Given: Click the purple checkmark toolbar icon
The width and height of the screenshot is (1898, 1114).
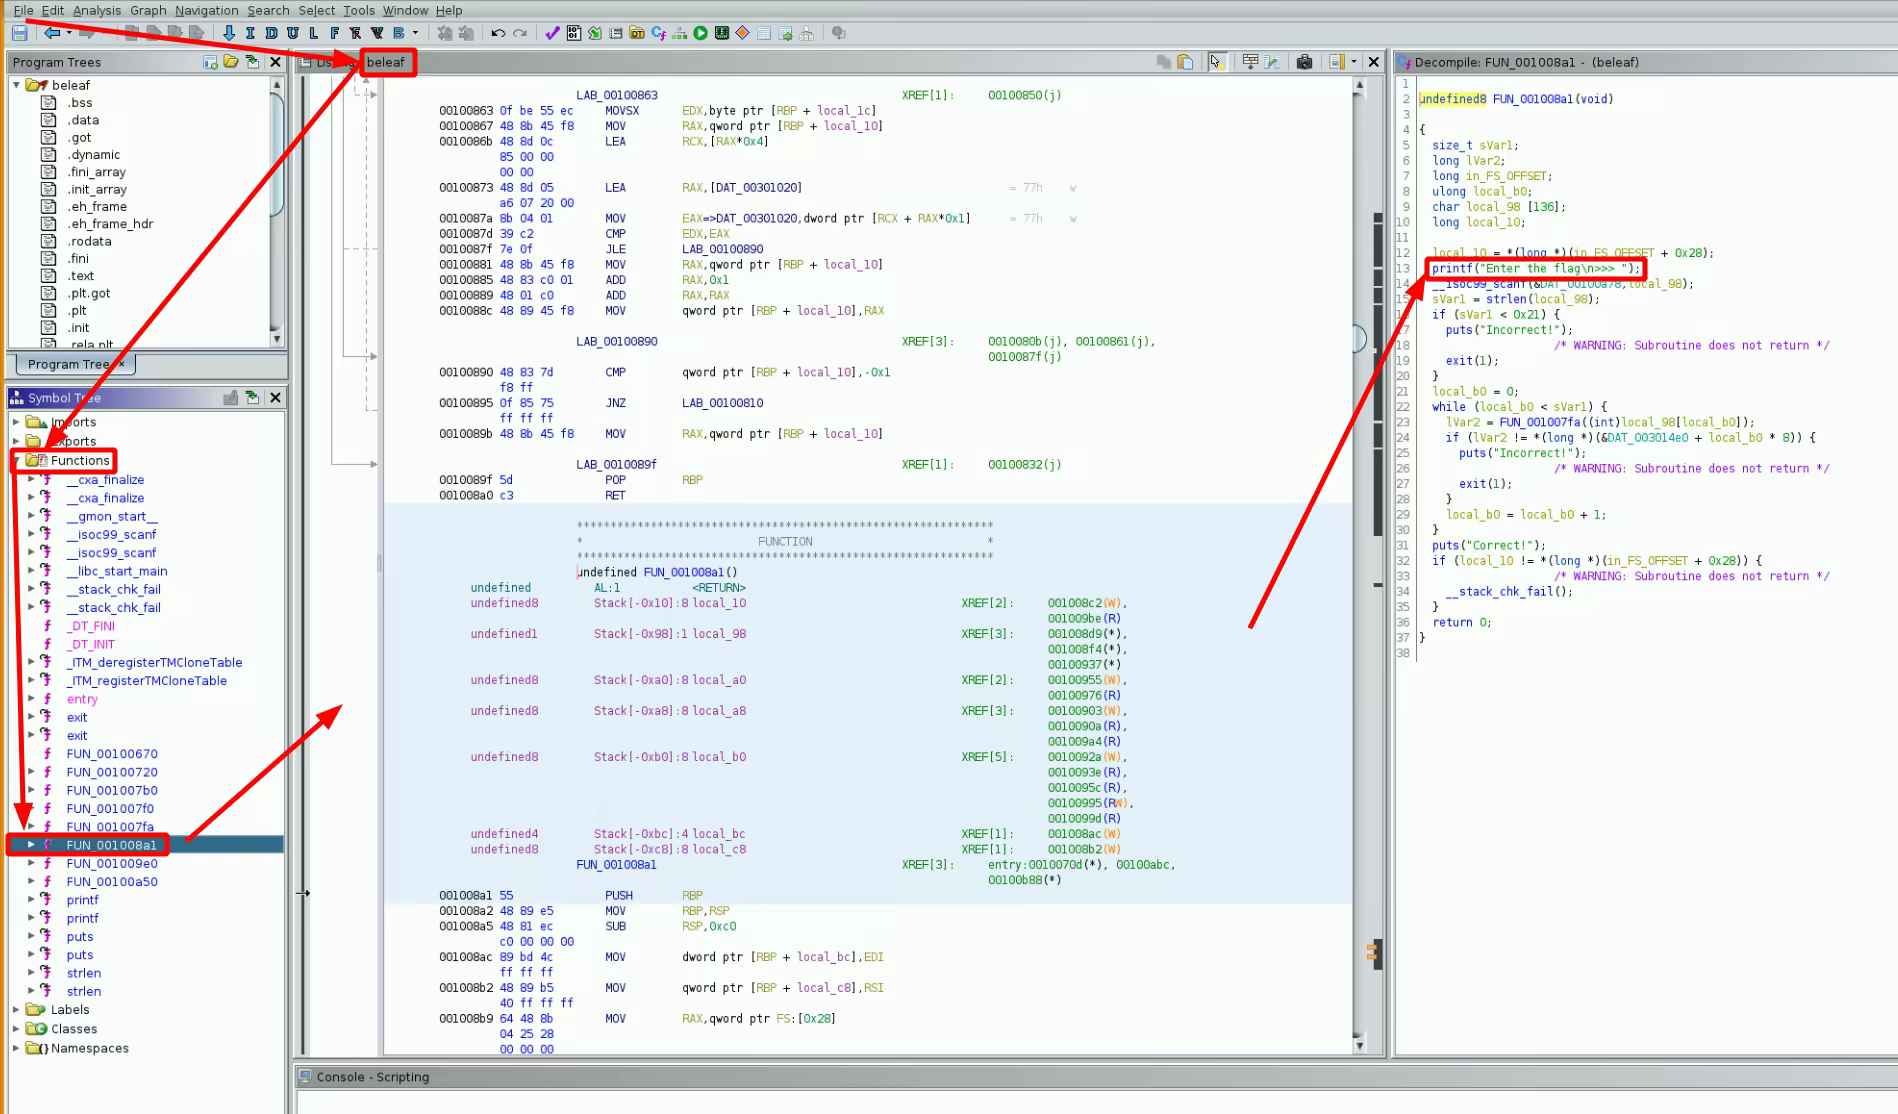Looking at the screenshot, I should click(x=552, y=33).
